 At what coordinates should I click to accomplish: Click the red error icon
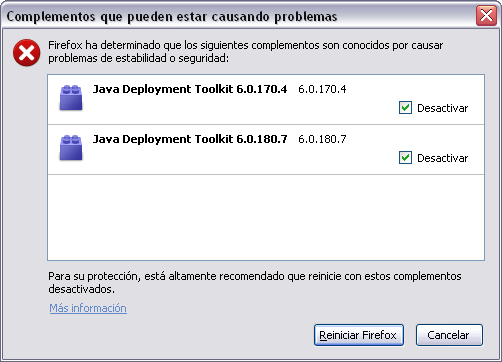pyautogui.click(x=27, y=53)
